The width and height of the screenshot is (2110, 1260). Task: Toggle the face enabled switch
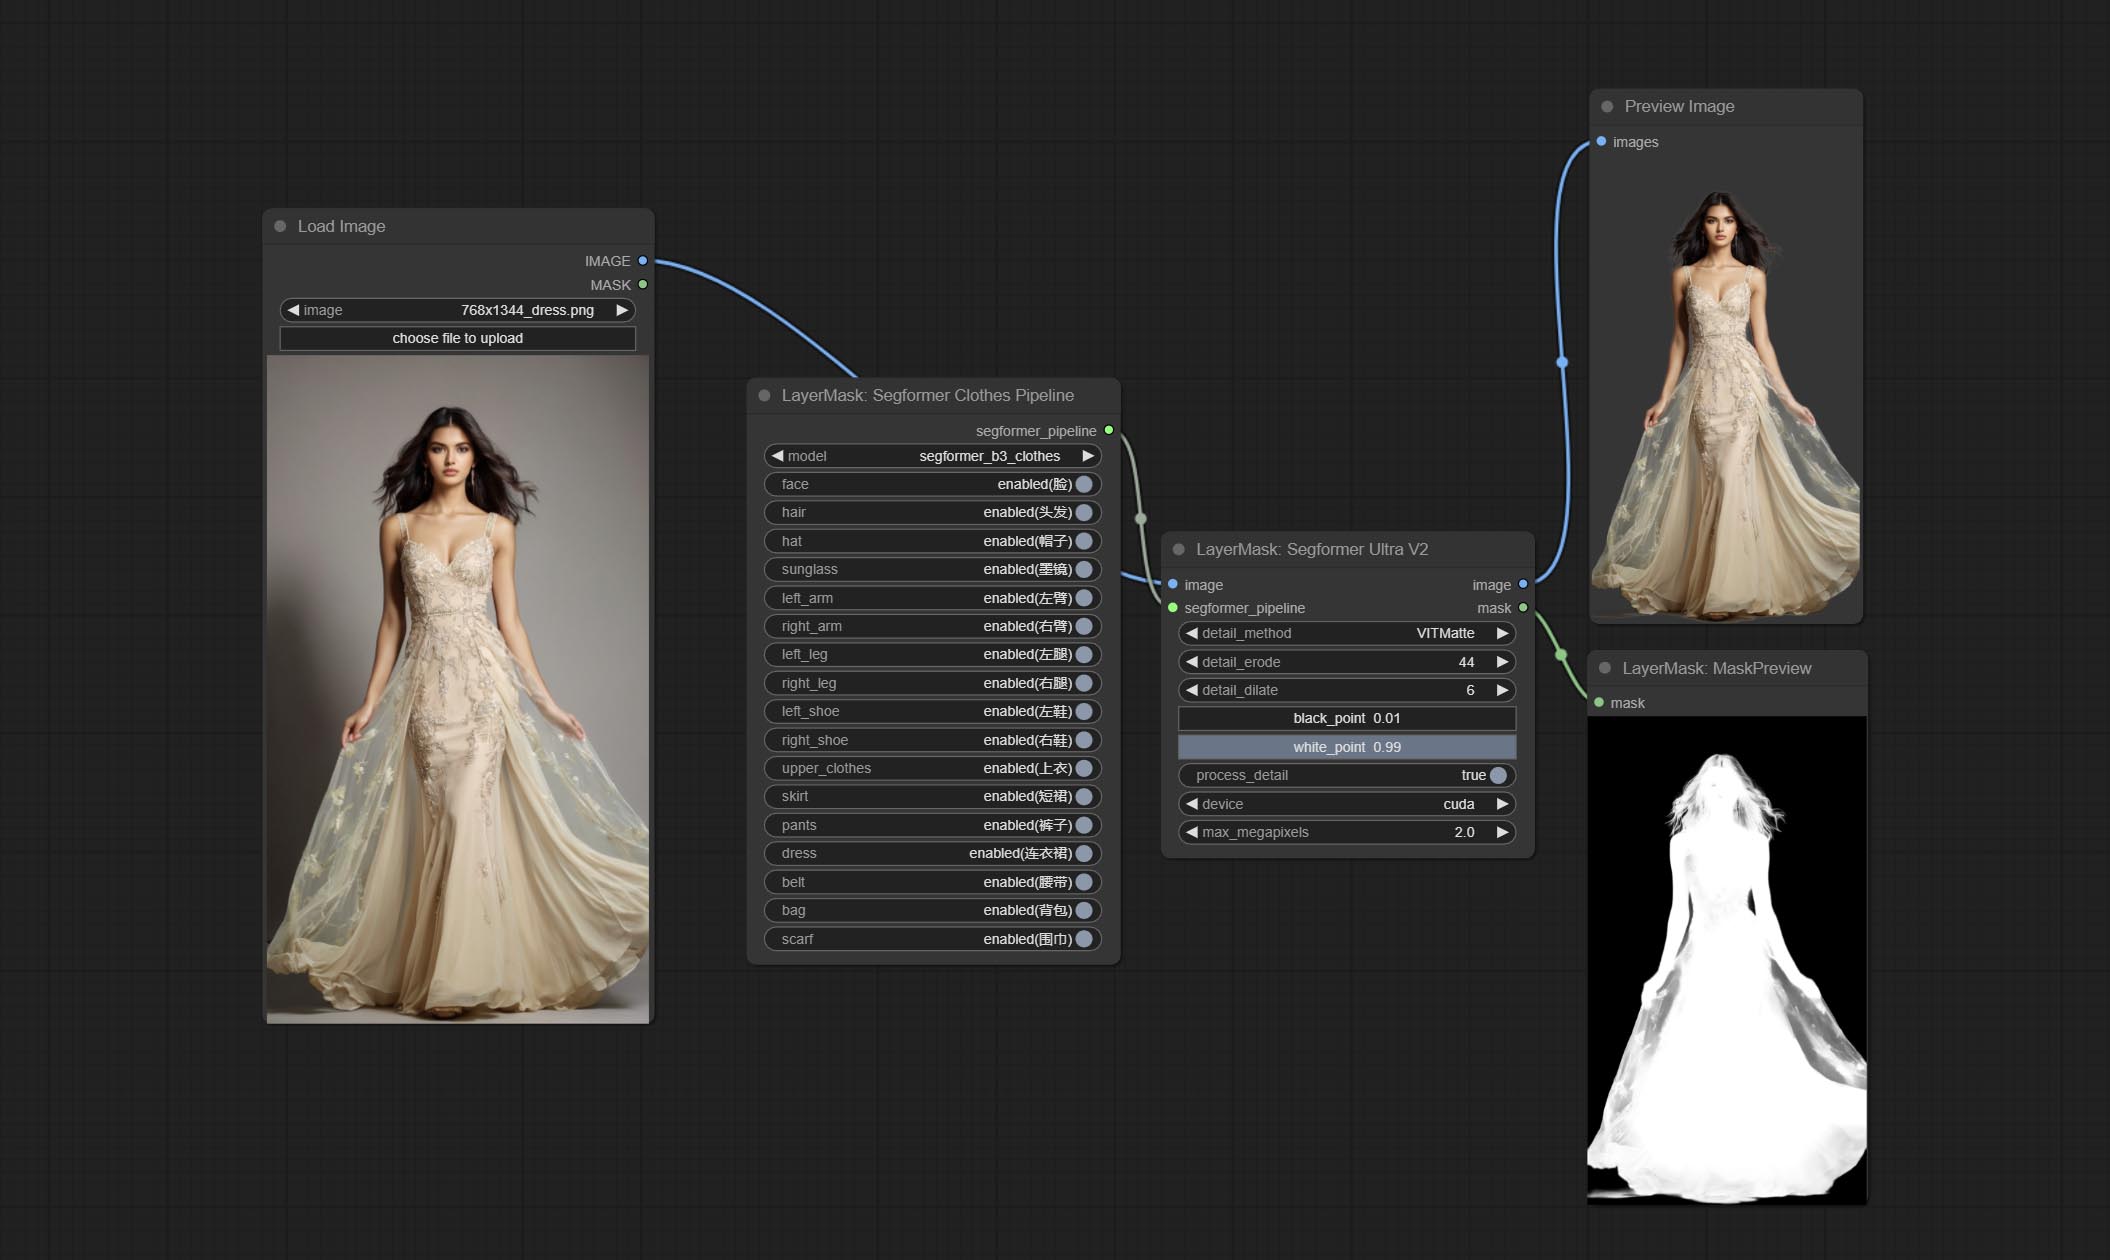click(1084, 484)
